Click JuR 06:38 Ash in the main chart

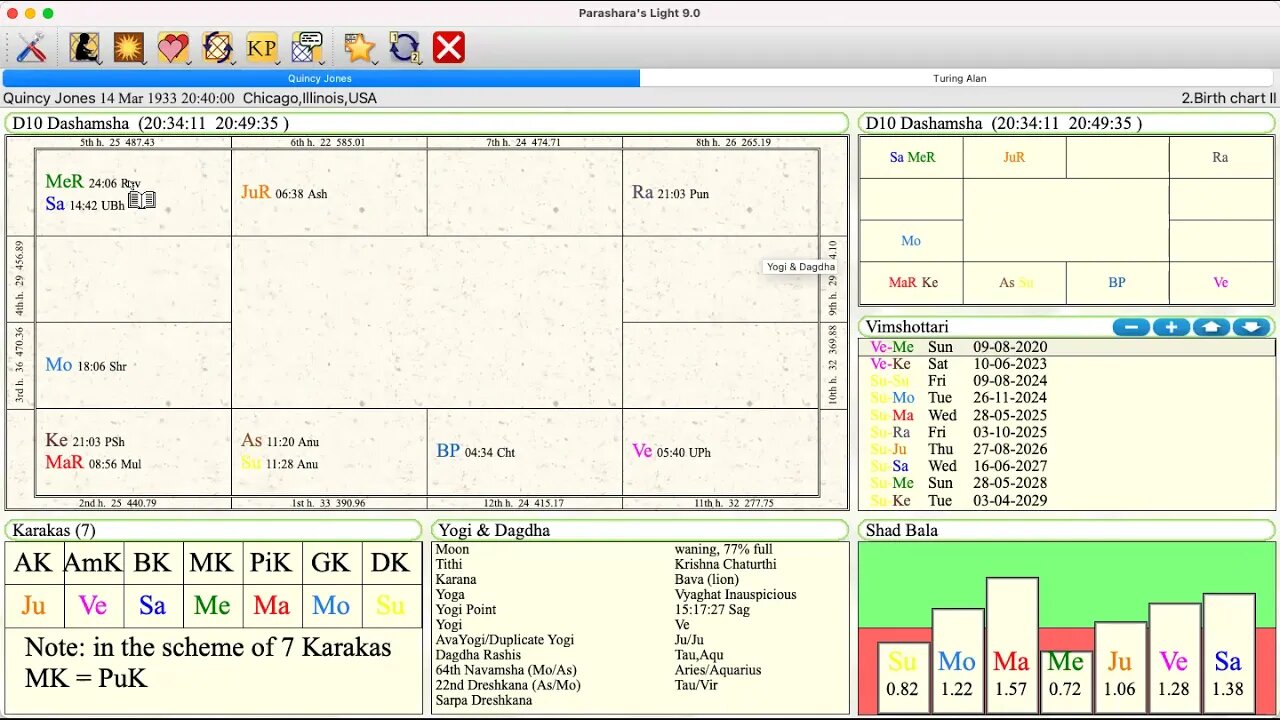pyautogui.click(x=284, y=192)
